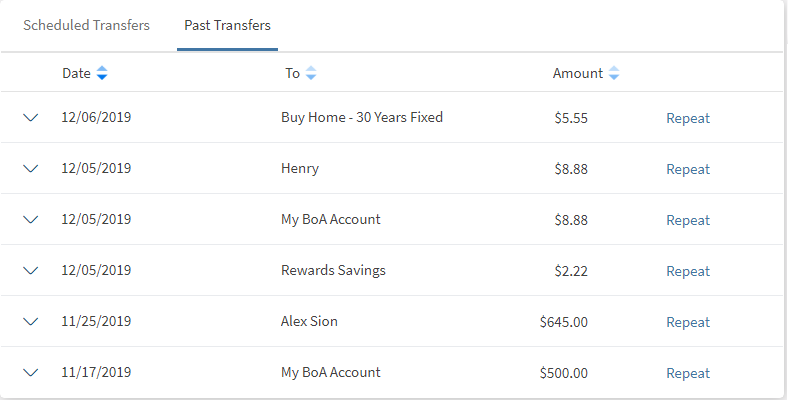Repeat the $8.88 My BoA Account transfer

[x=688, y=220]
